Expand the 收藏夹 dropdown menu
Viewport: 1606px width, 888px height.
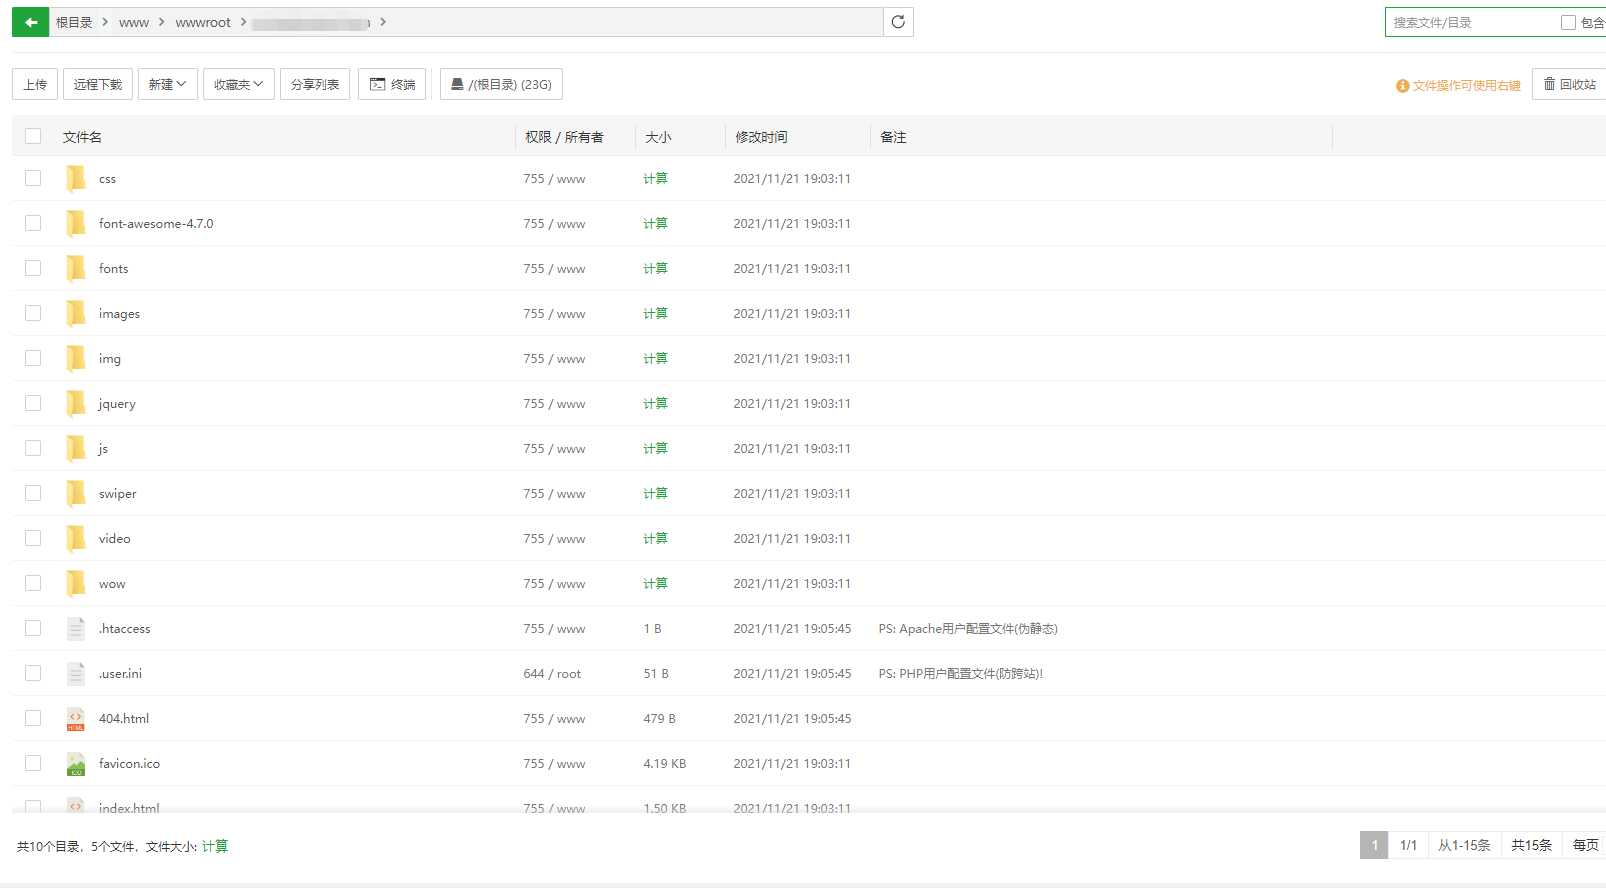[239, 84]
